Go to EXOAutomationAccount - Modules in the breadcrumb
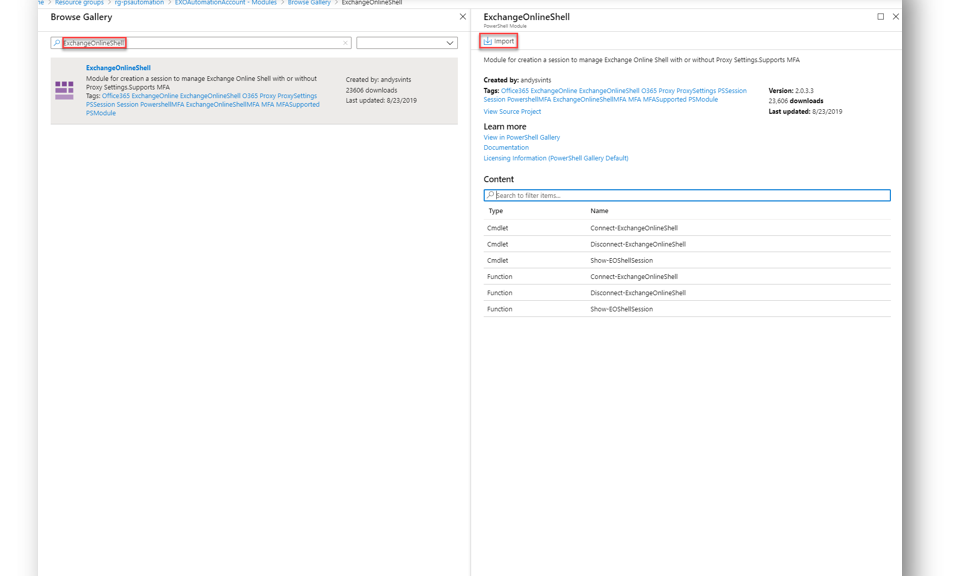Image resolution: width=956 pixels, height=576 pixels. pos(226,3)
